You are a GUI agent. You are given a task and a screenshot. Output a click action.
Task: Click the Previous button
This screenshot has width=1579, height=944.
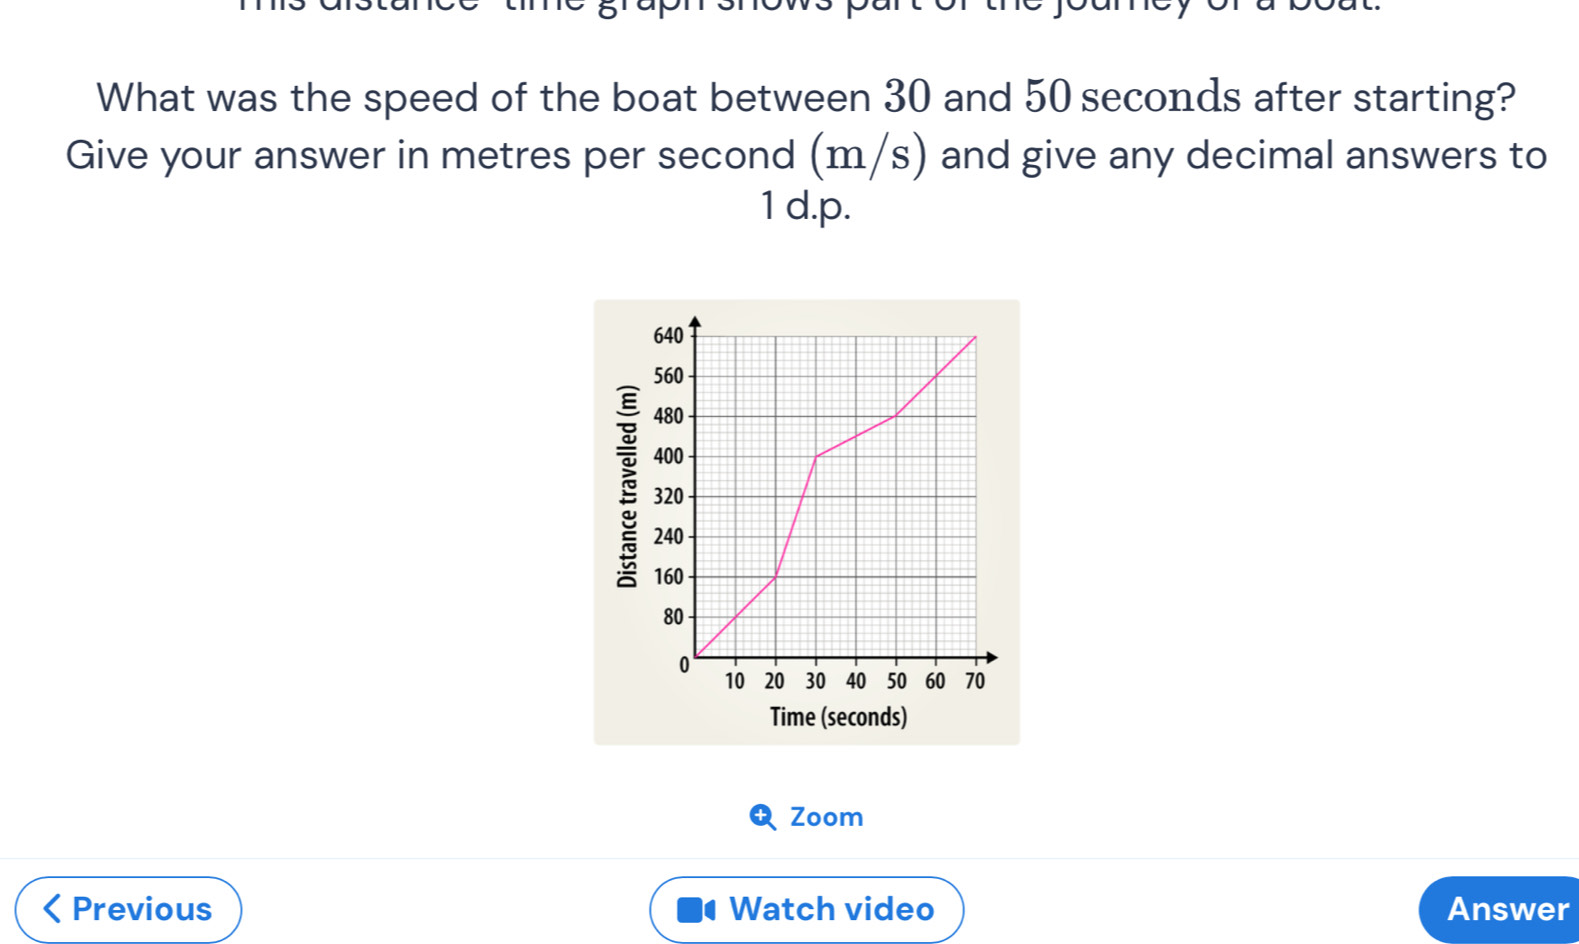[x=128, y=909]
